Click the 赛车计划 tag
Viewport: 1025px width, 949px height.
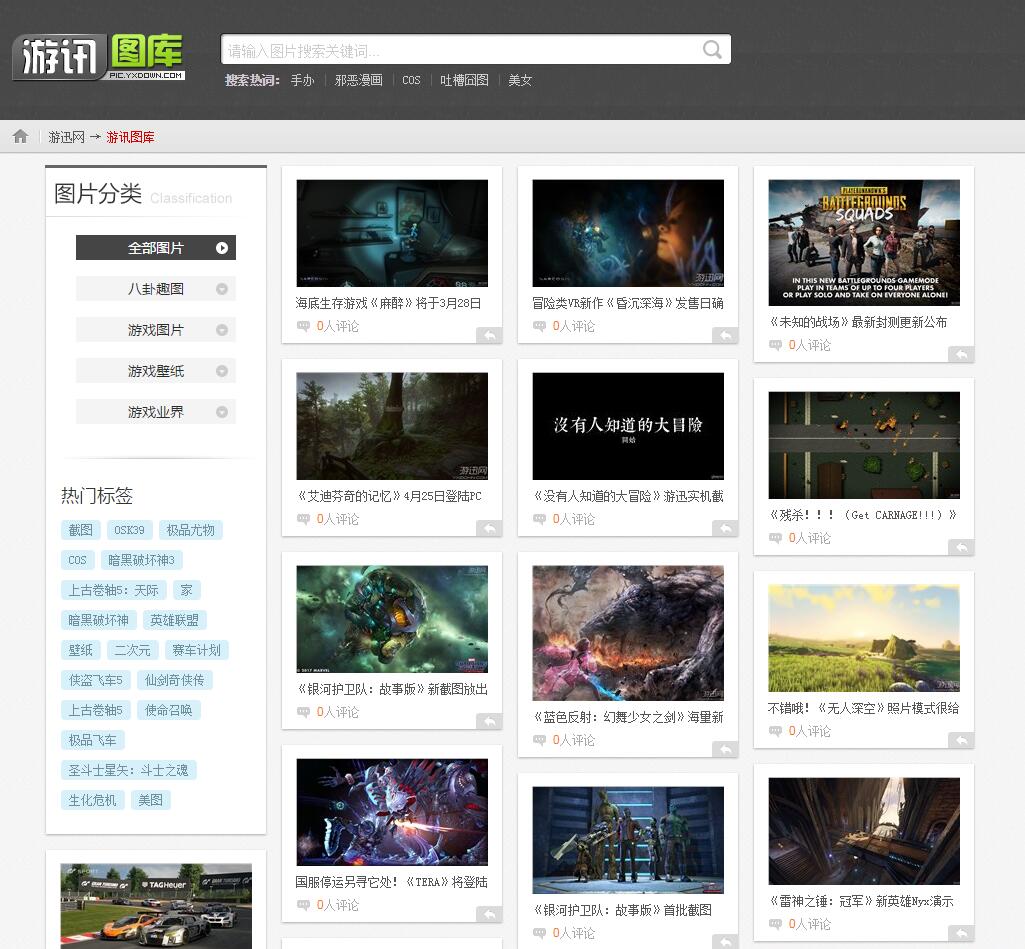tap(196, 650)
